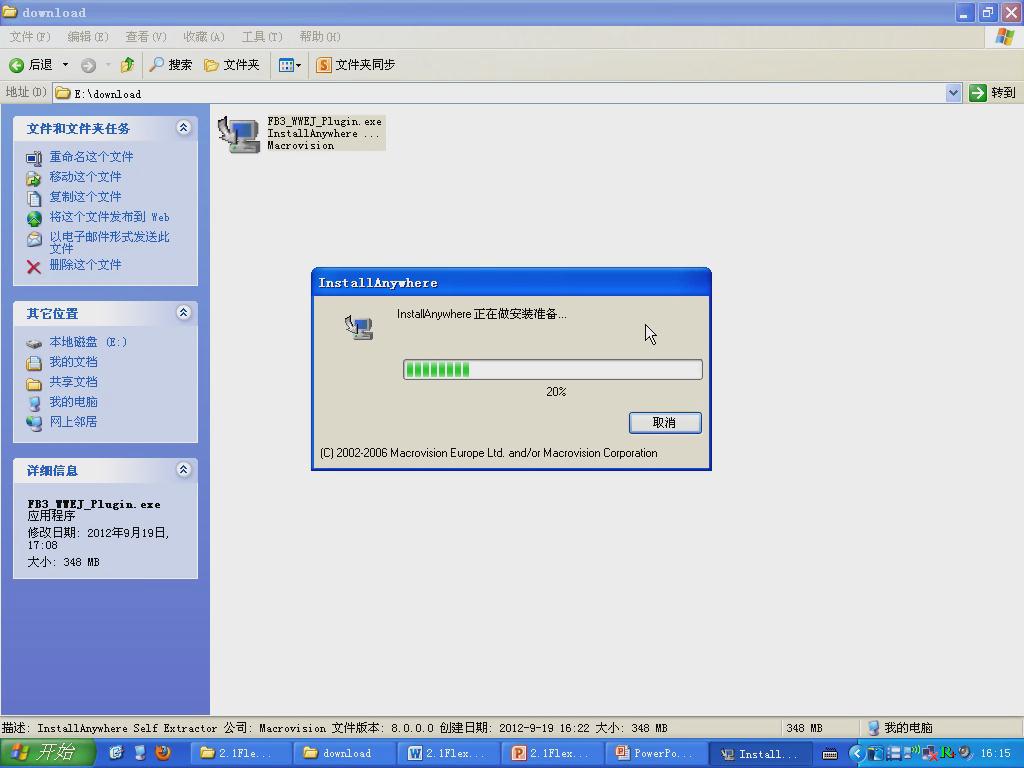The width and height of the screenshot is (1024, 768).
Task: Click My Computer (我的电脑) in status bar
Action: coord(900,728)
